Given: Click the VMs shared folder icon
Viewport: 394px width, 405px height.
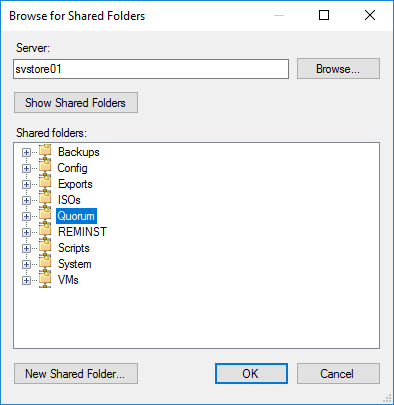Looking at the screenshot, I should point(45,279).
